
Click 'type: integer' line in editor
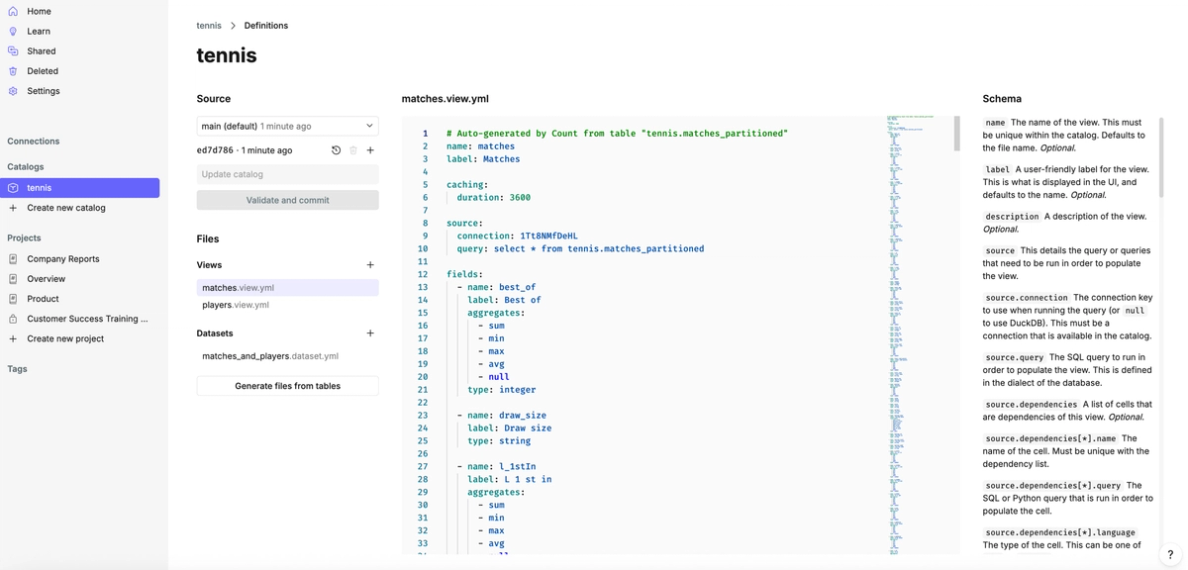(502, 390)
